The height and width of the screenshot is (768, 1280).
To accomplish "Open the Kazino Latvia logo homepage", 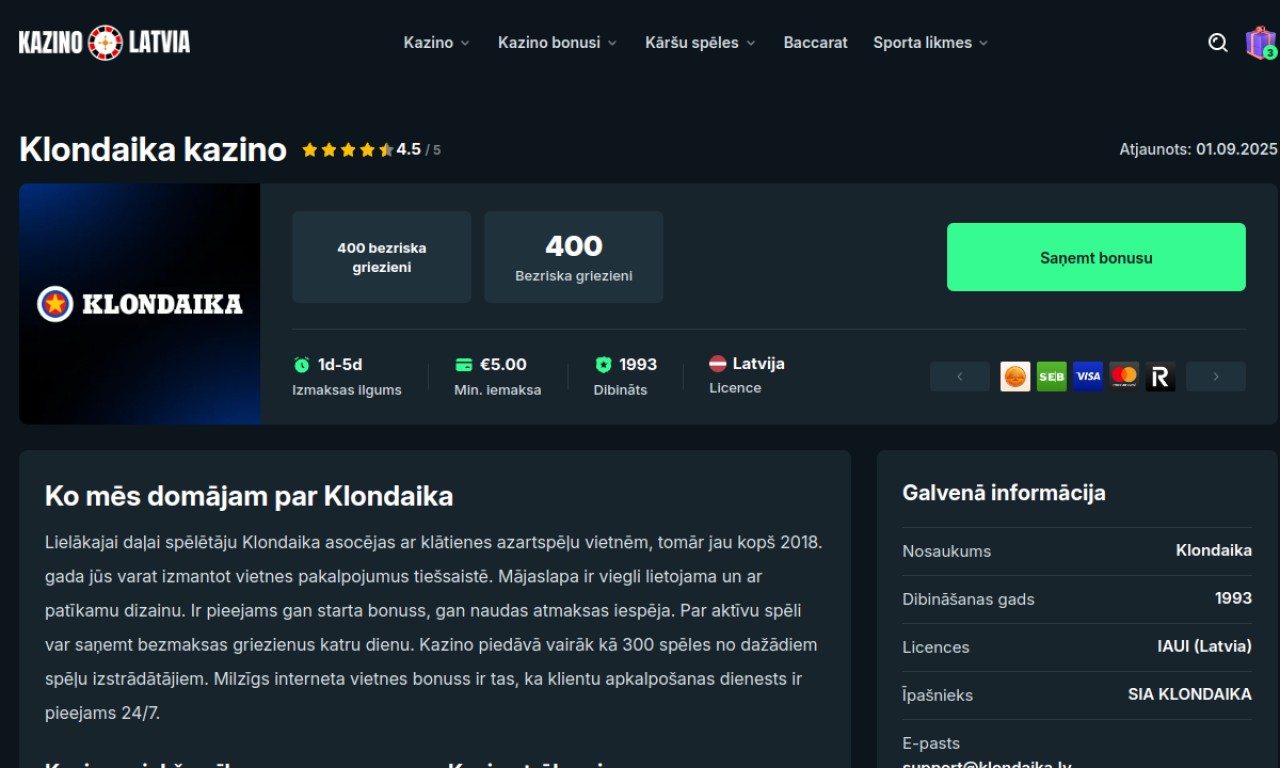I will [104, 42].
